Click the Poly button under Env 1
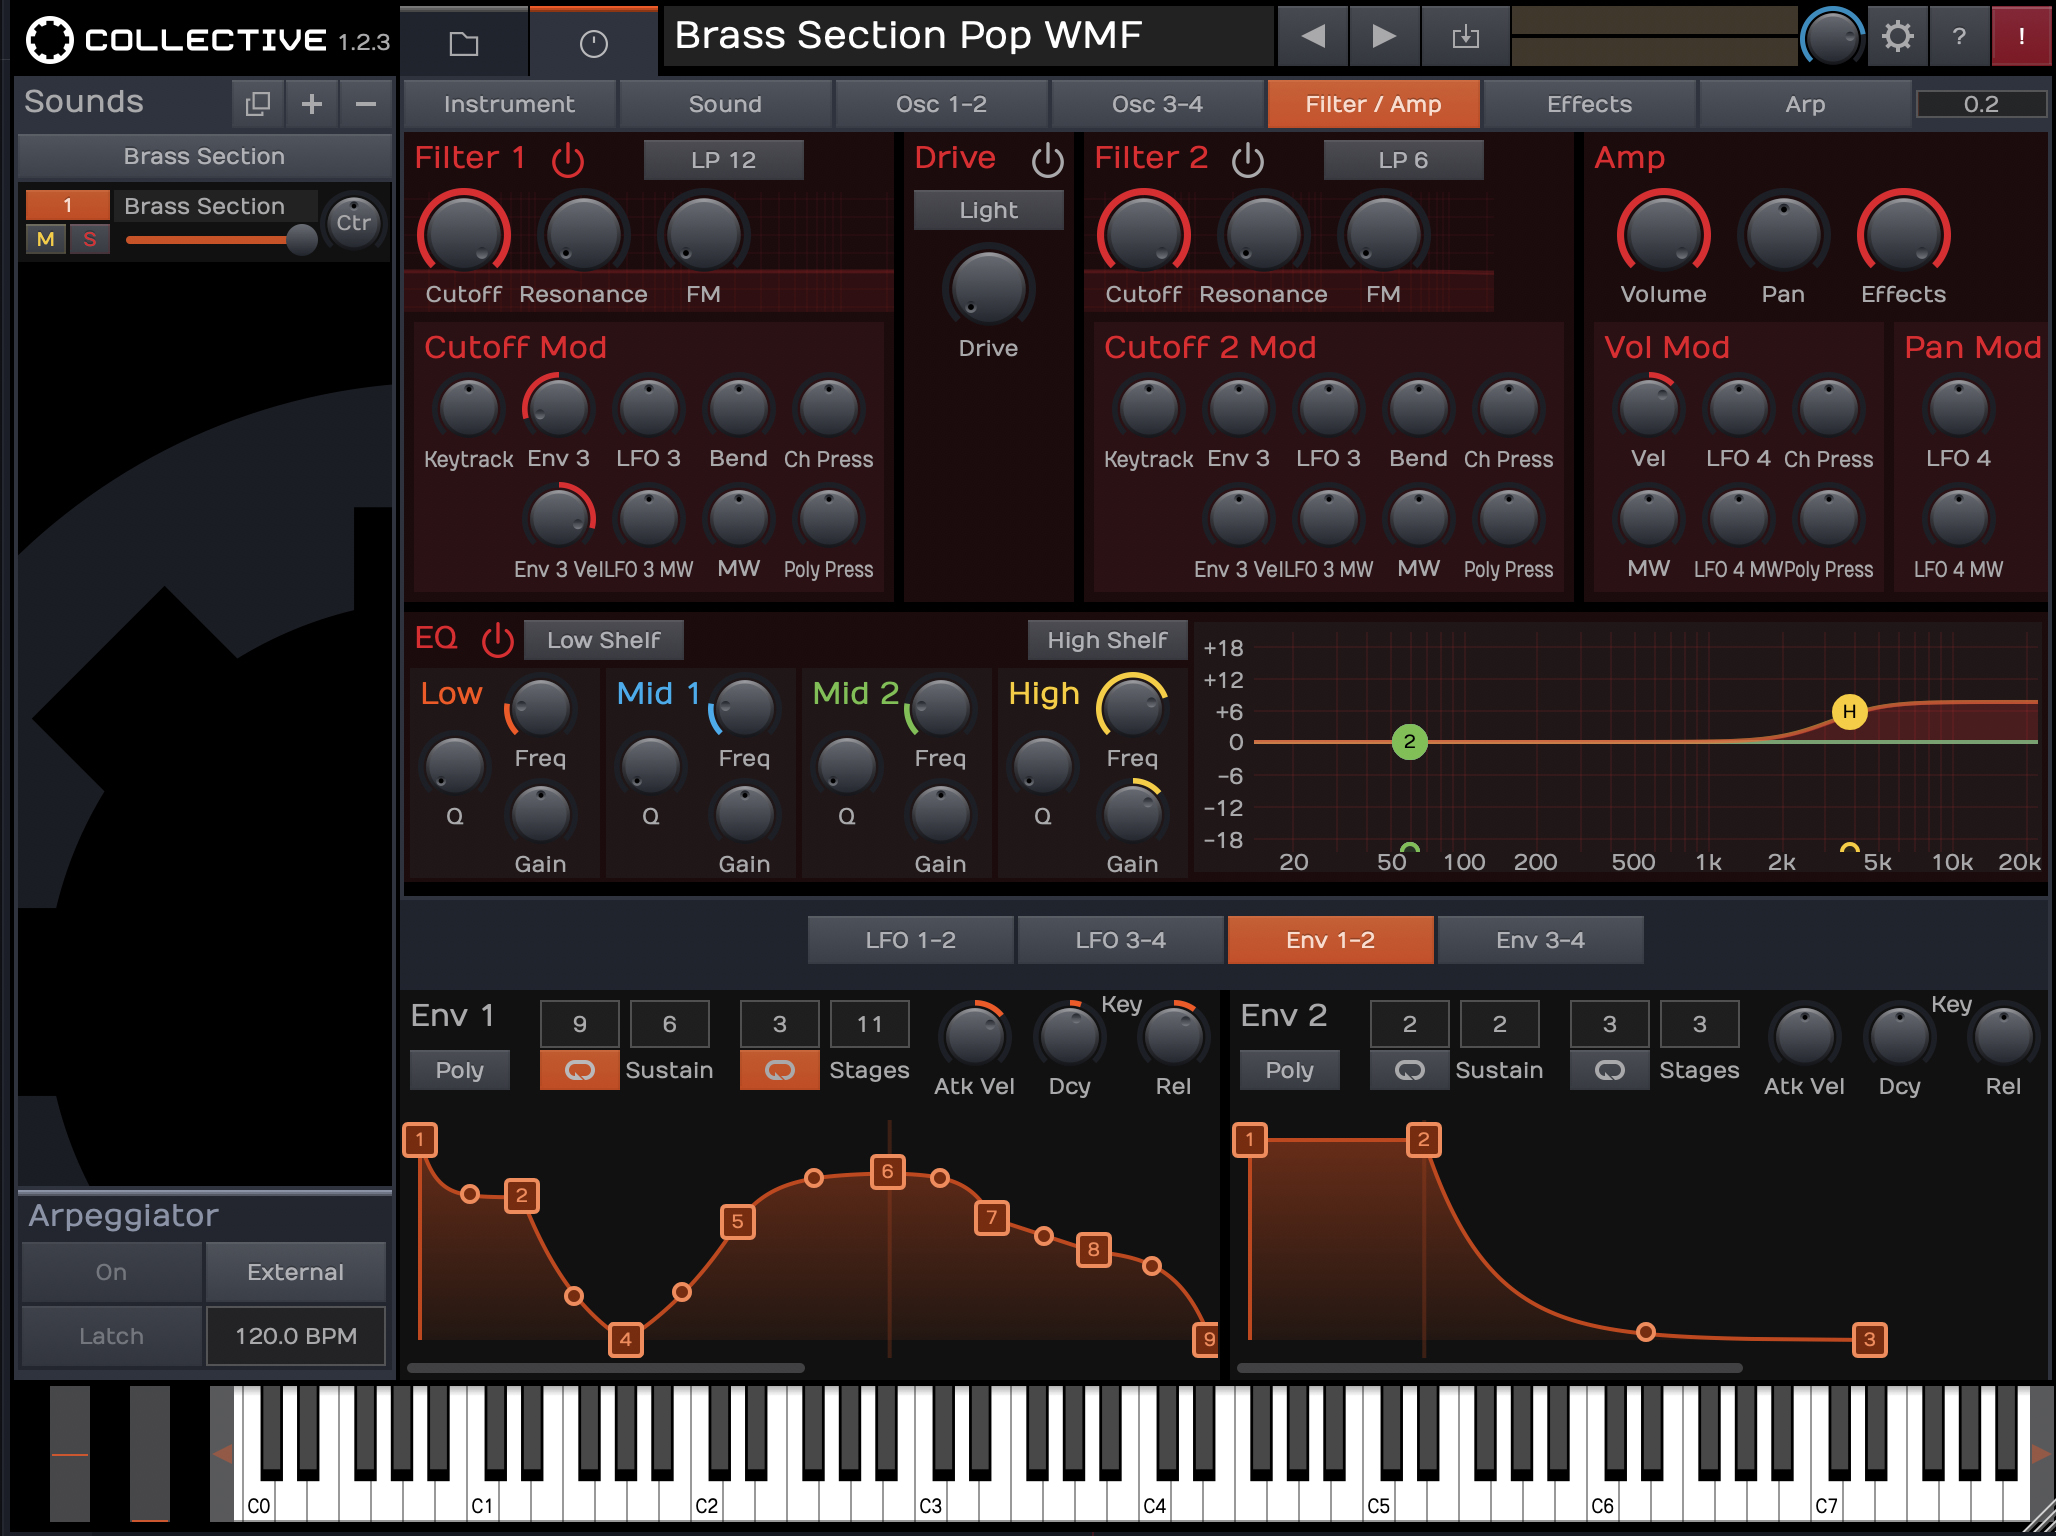This screenshot has width=2056, height=1536. click(459, 1069)
